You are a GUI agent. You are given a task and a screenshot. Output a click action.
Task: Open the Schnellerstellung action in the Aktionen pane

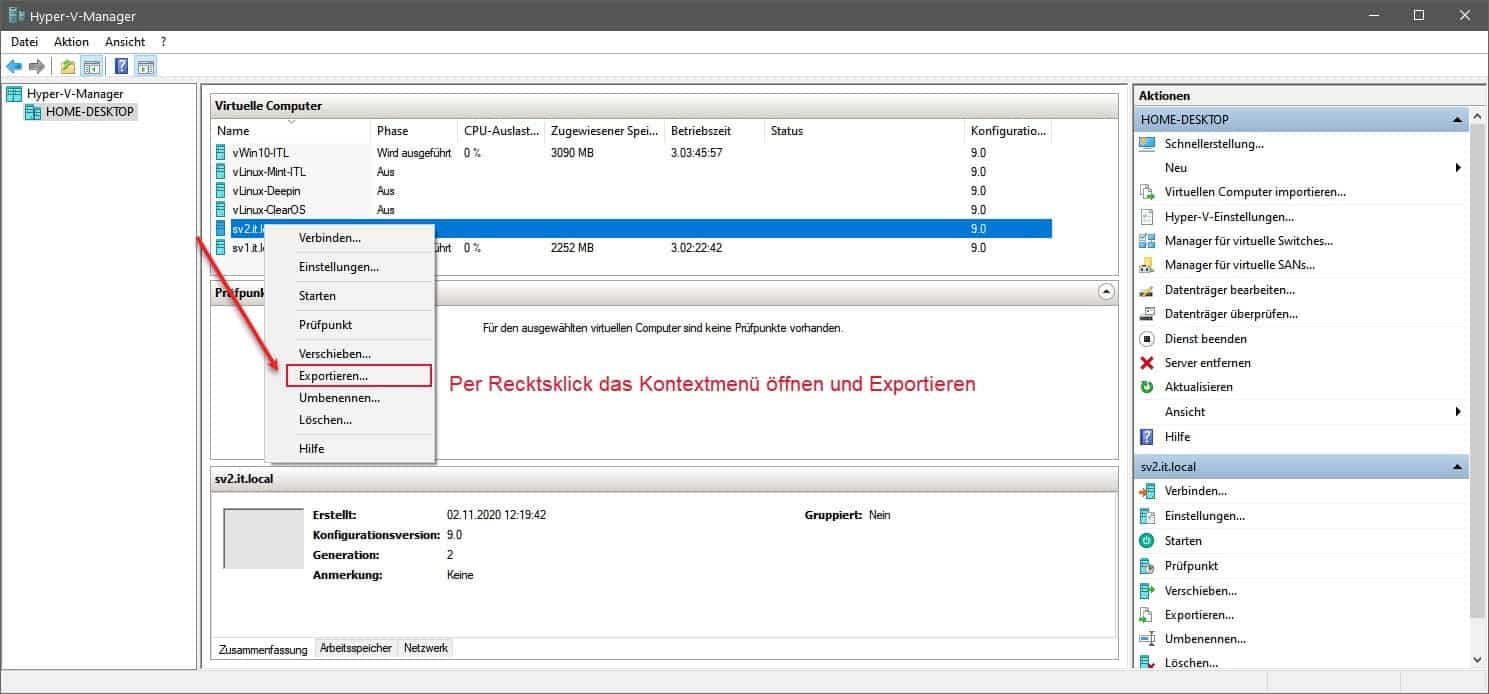[x=1211, y=143]
